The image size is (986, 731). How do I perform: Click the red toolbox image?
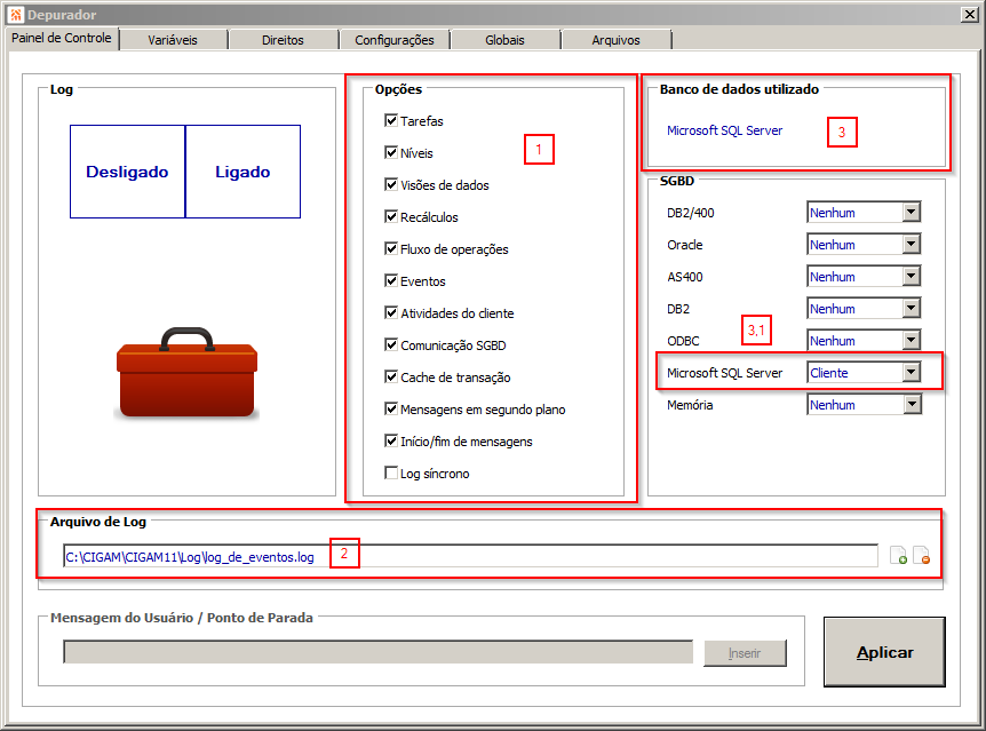click(x=187, y=372)
